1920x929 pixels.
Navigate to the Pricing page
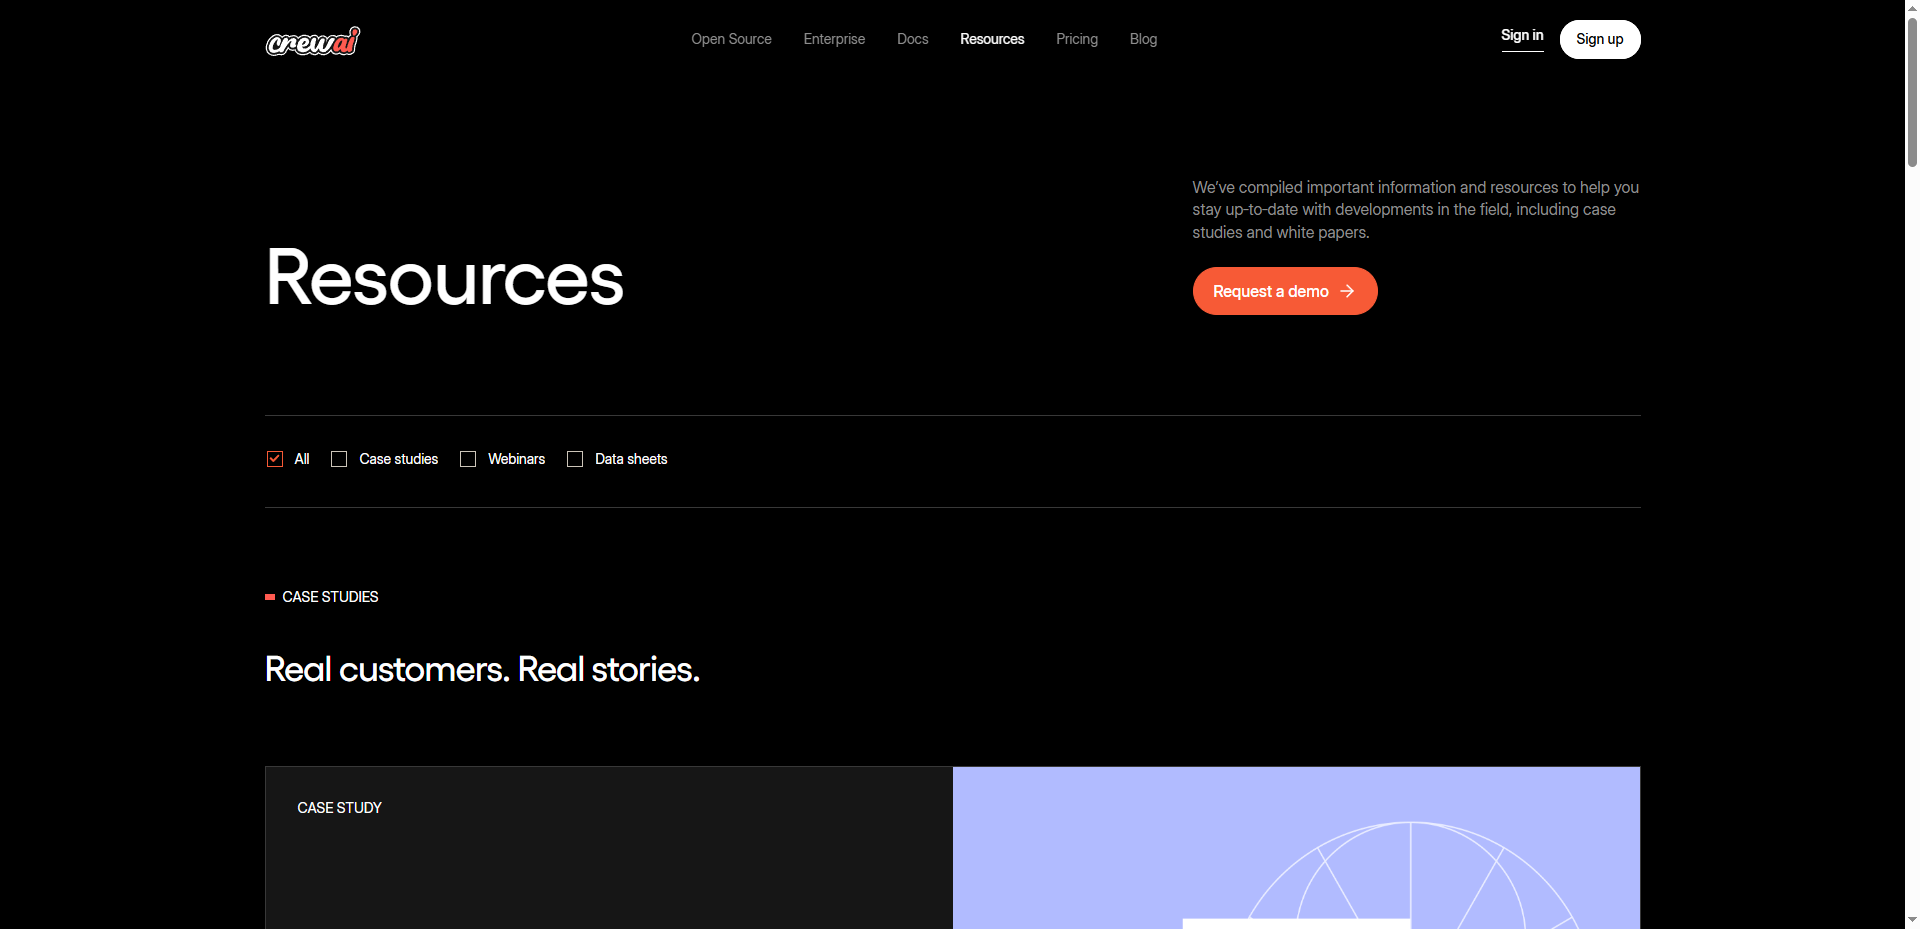coord(1076,39)
